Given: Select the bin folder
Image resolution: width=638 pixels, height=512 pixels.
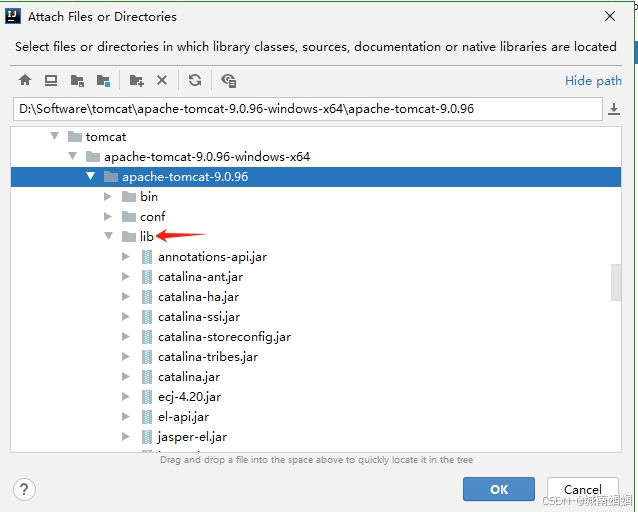Looking at the screenshot, I should pyautogui.click(x=316, y=197).
